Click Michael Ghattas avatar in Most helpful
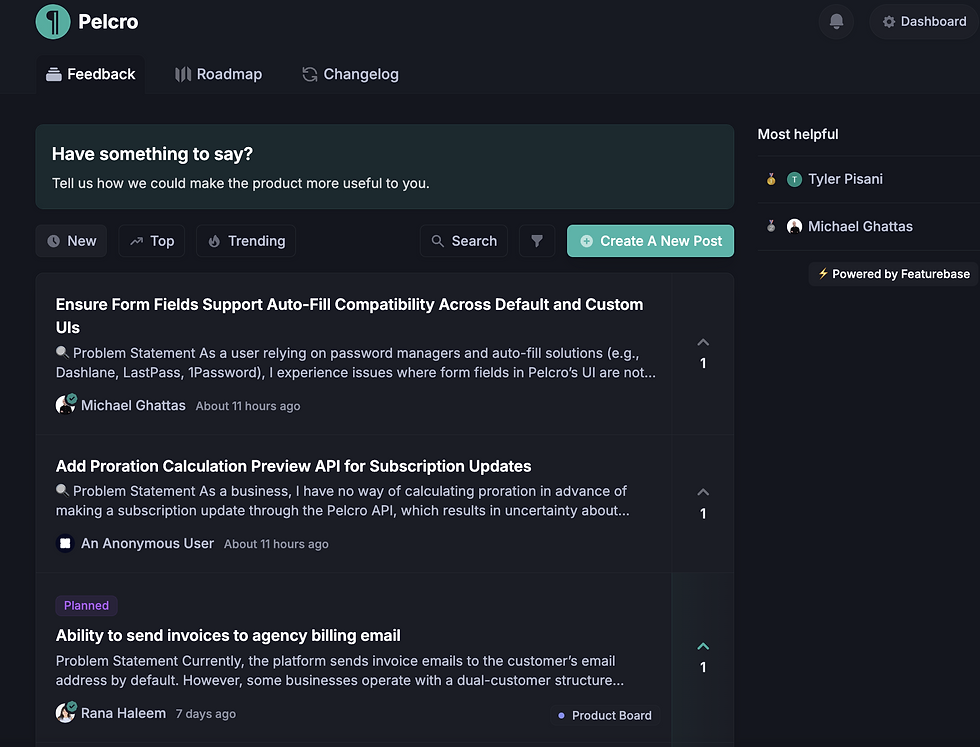Viewport: 980px width, 747px height. [x=794, y=226]
